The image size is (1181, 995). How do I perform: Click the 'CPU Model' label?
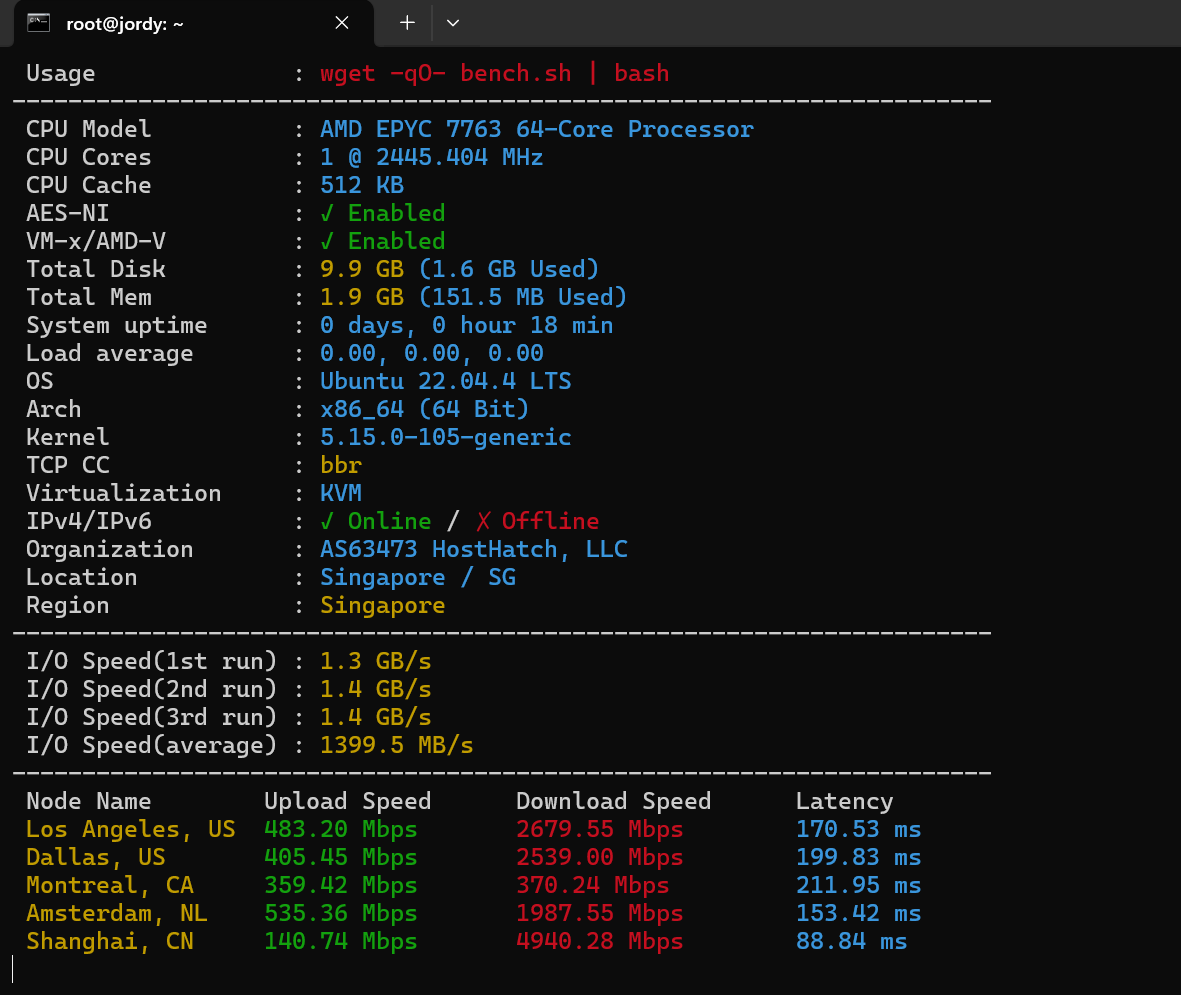click(x=89, y=130)
